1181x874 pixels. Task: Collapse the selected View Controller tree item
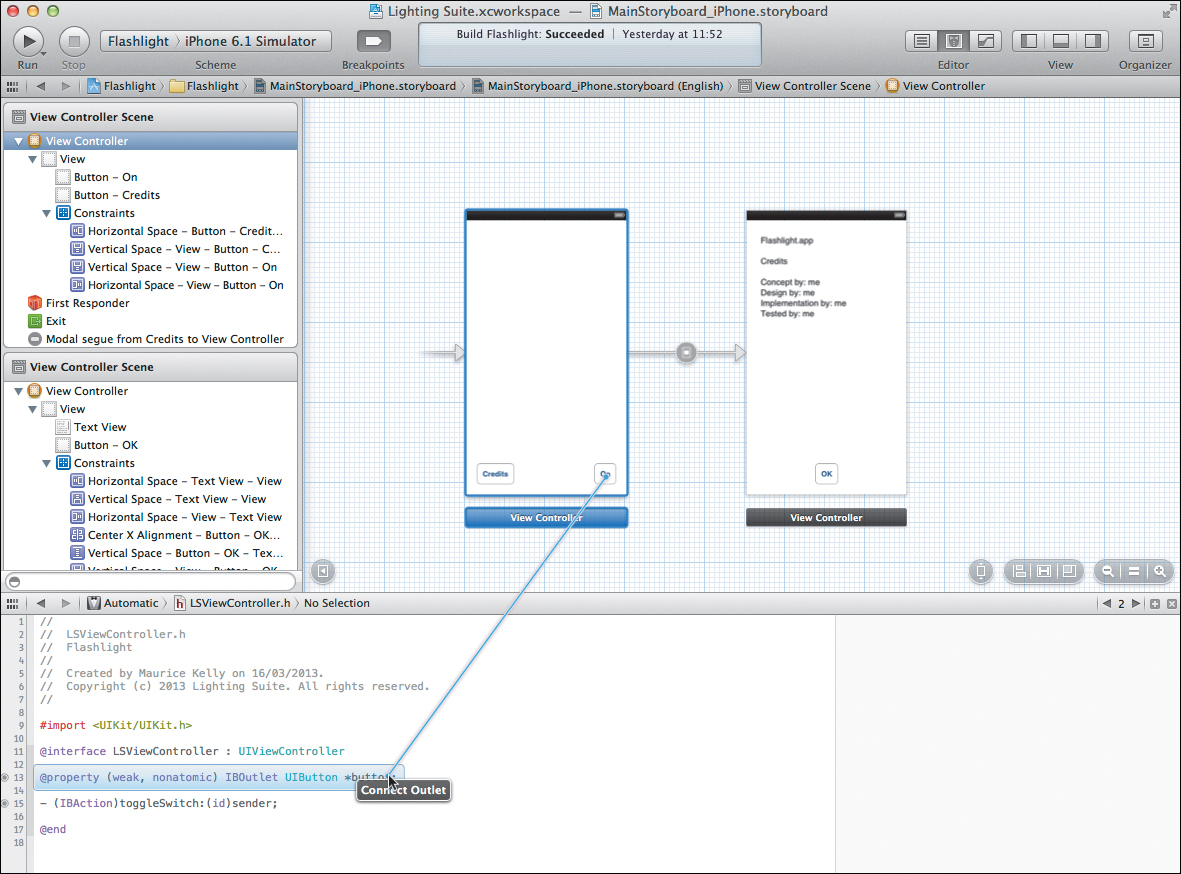pos(19,141)
